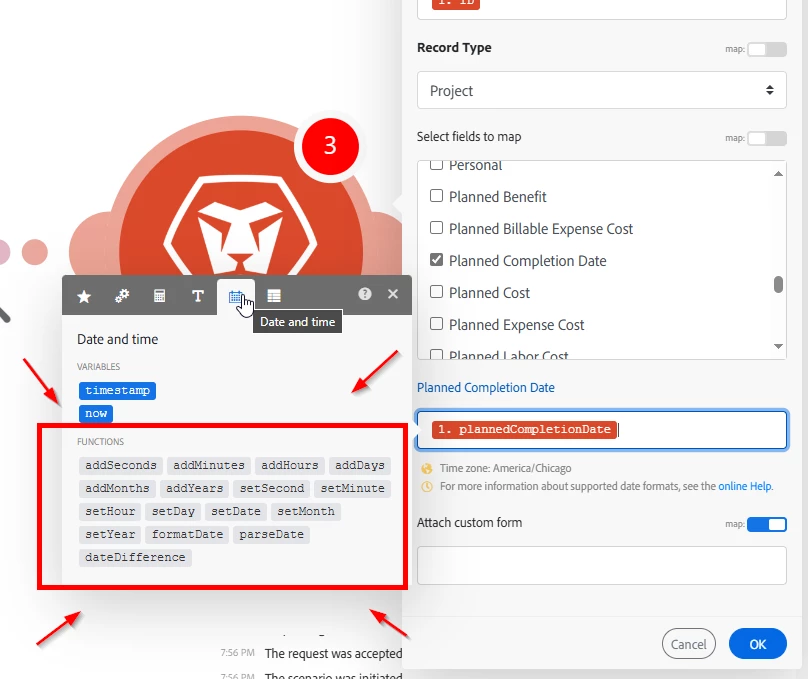Click the clock icon beside date format info
Image resolution: width=808 pixels, height=679 pixels.
(x=427, y=486)
